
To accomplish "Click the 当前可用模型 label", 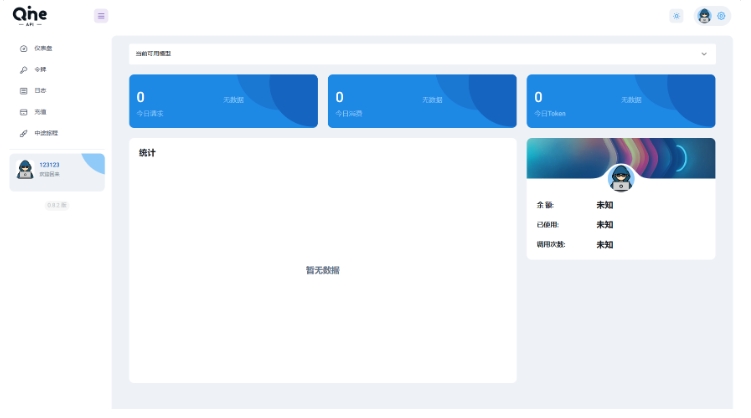I will click(153, 54).
